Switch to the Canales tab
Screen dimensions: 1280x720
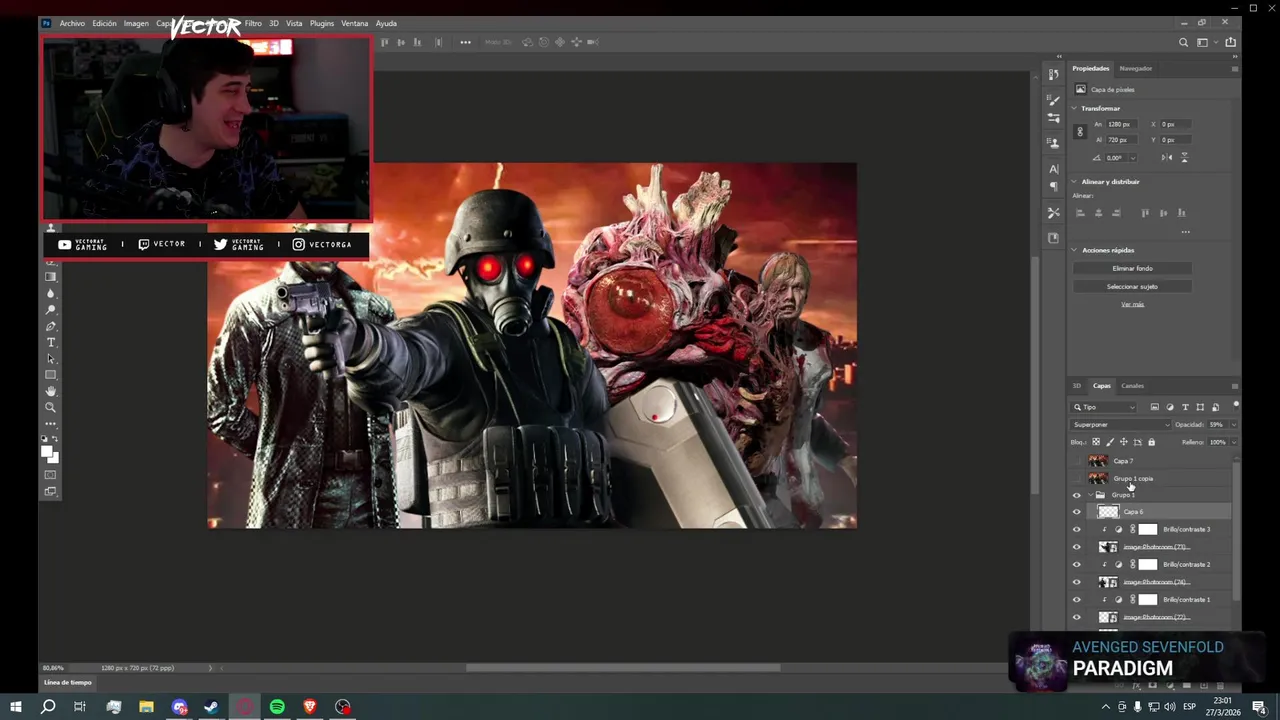(x=1132, y=386)
